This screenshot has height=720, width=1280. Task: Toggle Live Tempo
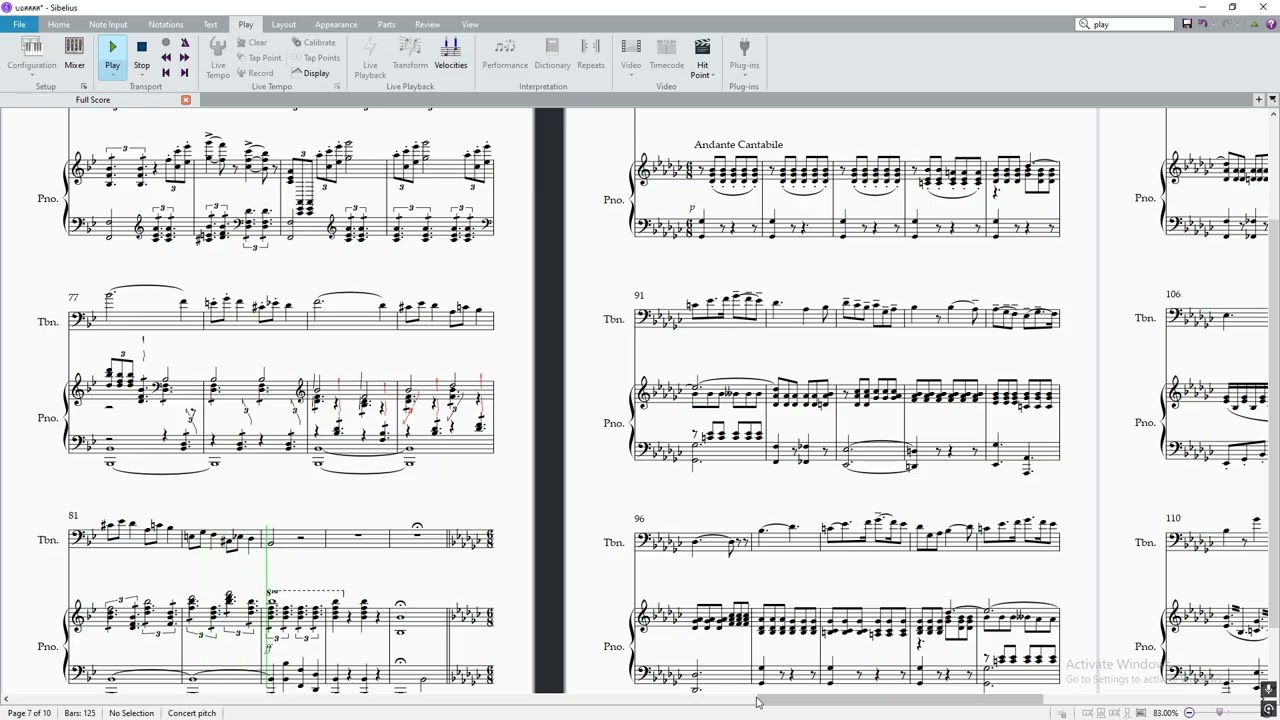click(x=217, y=57)
